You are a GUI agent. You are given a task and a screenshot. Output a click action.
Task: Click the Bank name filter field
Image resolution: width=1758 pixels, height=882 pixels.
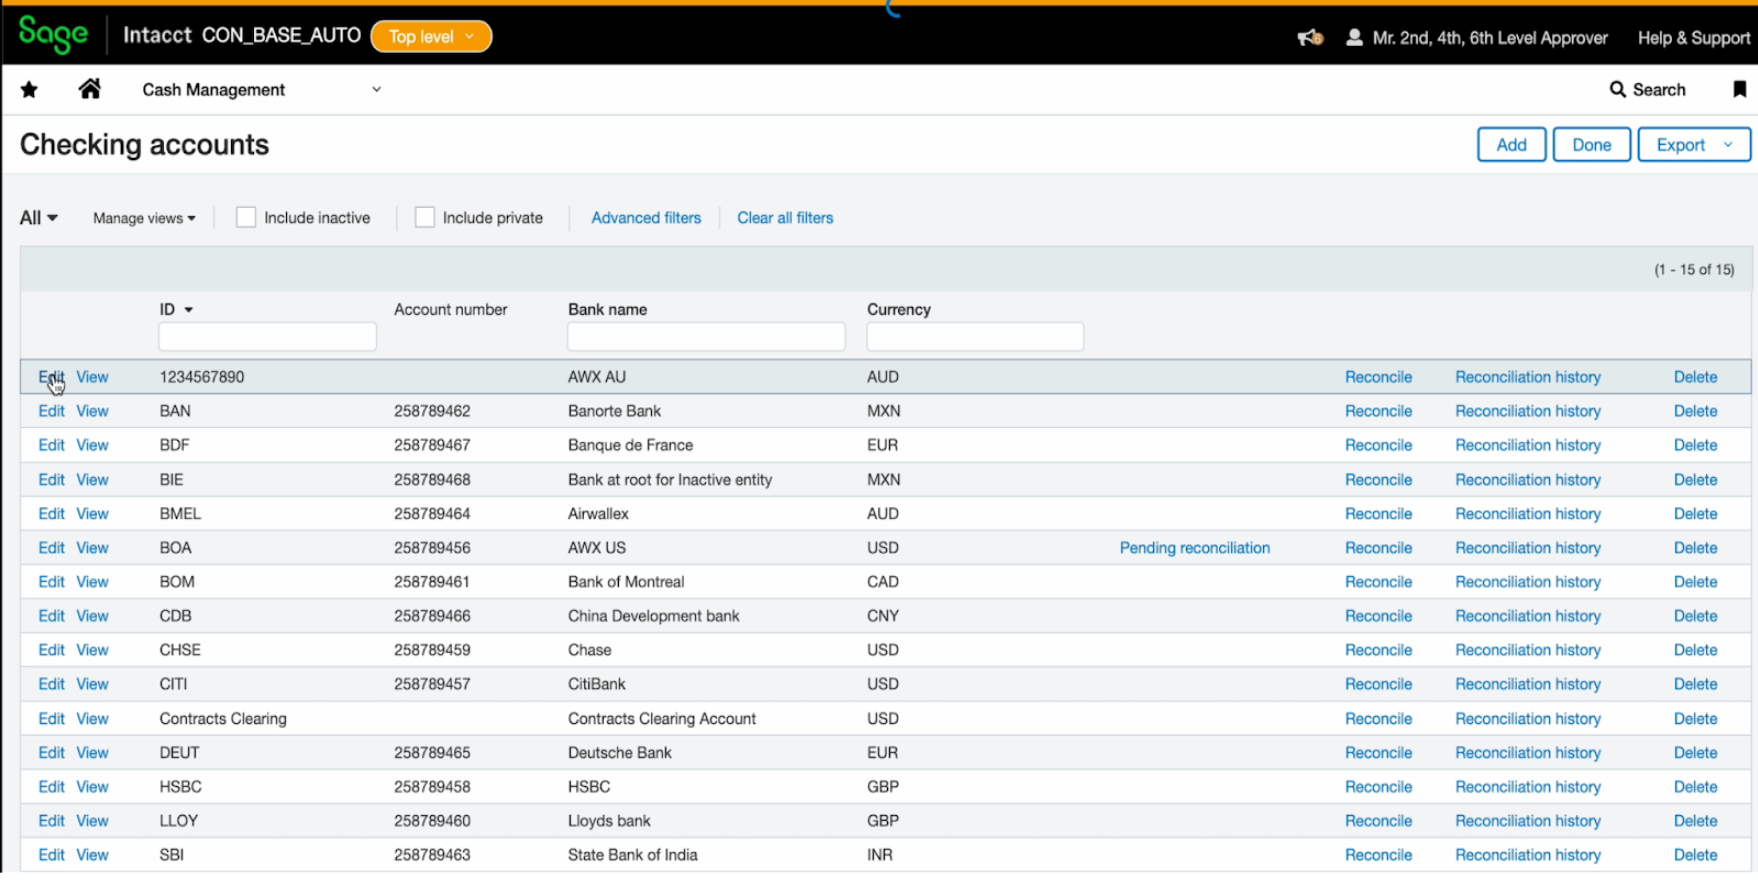tap(705, 337)
